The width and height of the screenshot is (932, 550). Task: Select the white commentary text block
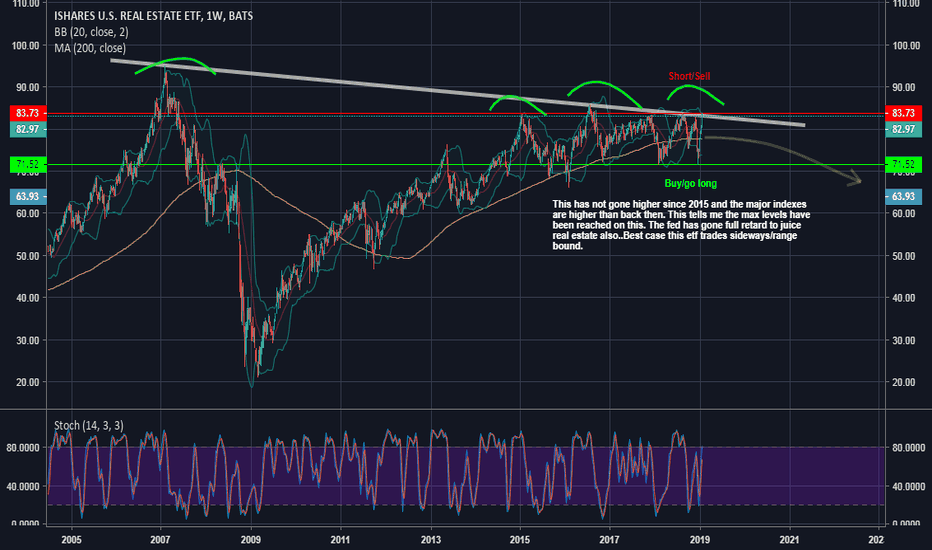click(x=681, y=225)
